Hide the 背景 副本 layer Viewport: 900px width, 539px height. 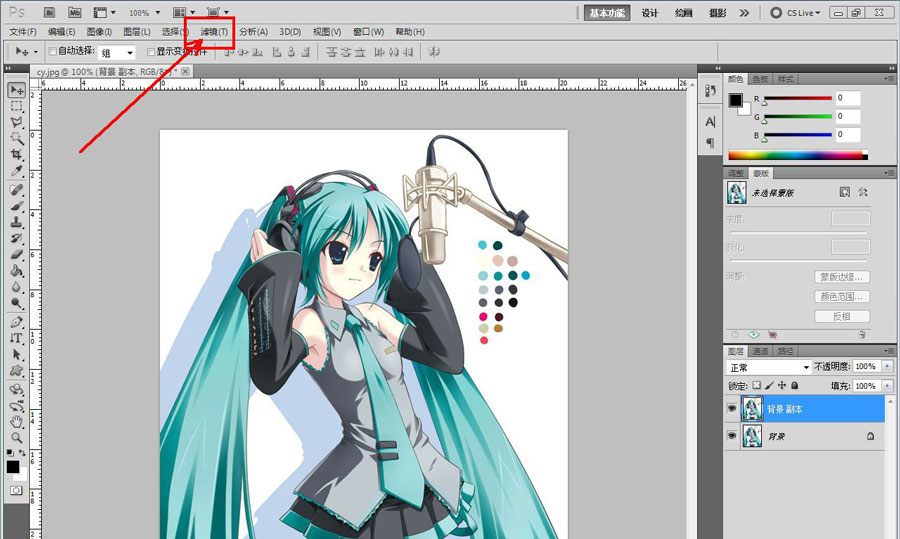point(731,409)
